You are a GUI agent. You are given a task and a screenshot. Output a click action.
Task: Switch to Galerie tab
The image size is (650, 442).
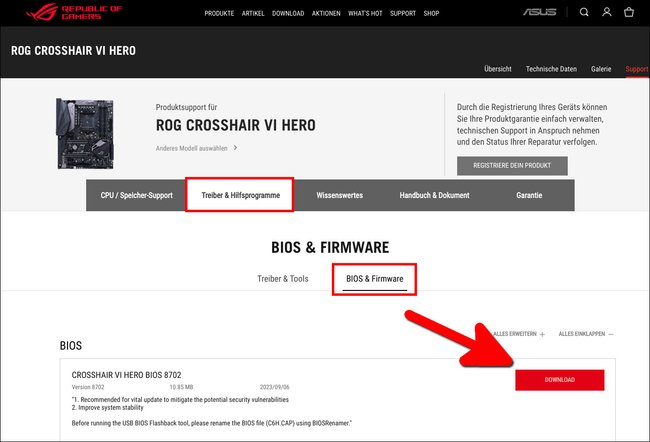601,69
